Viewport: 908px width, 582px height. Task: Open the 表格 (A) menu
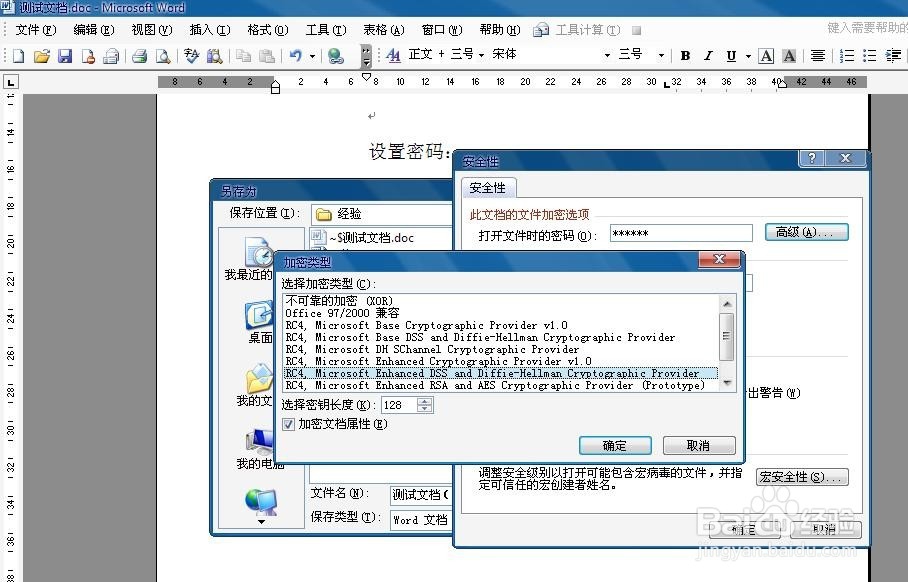(x=383, y=30)
